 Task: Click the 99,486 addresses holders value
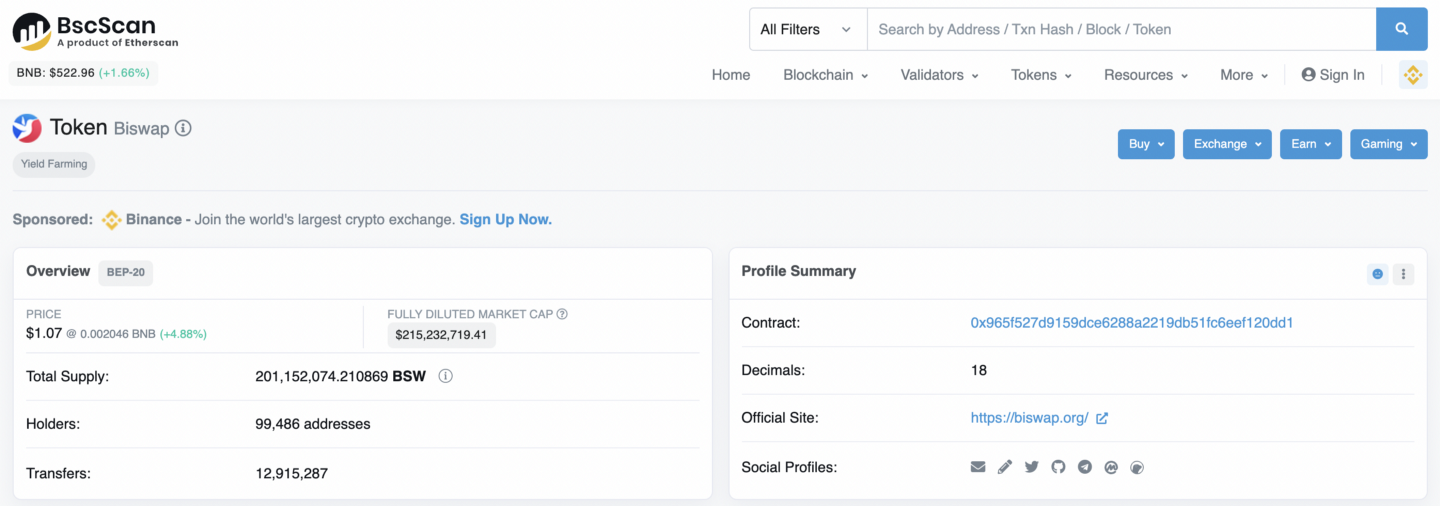point(313,424)
